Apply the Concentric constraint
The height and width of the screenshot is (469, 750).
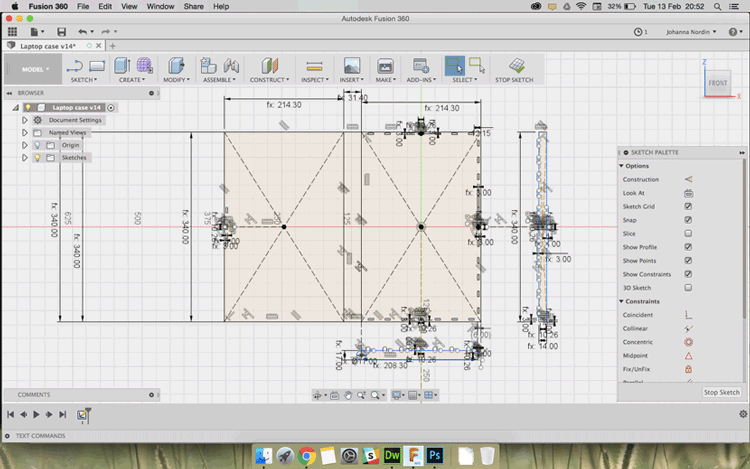tap(688, 342)
